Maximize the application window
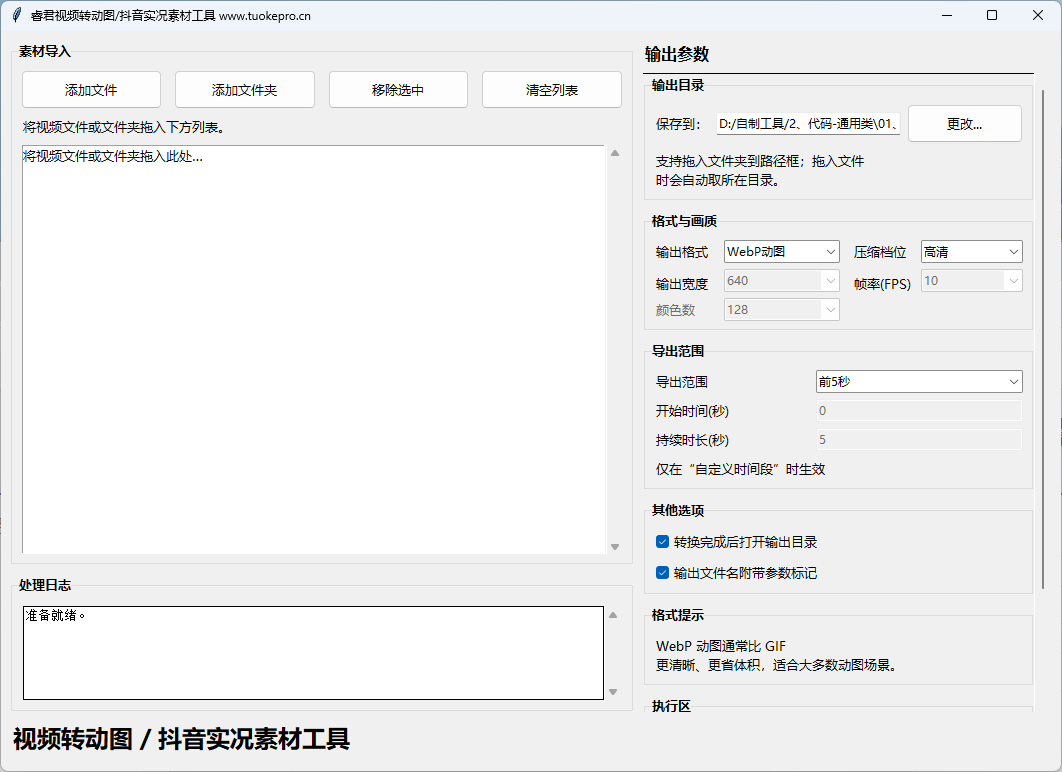 pyautogui.click(x=991, y=15)
